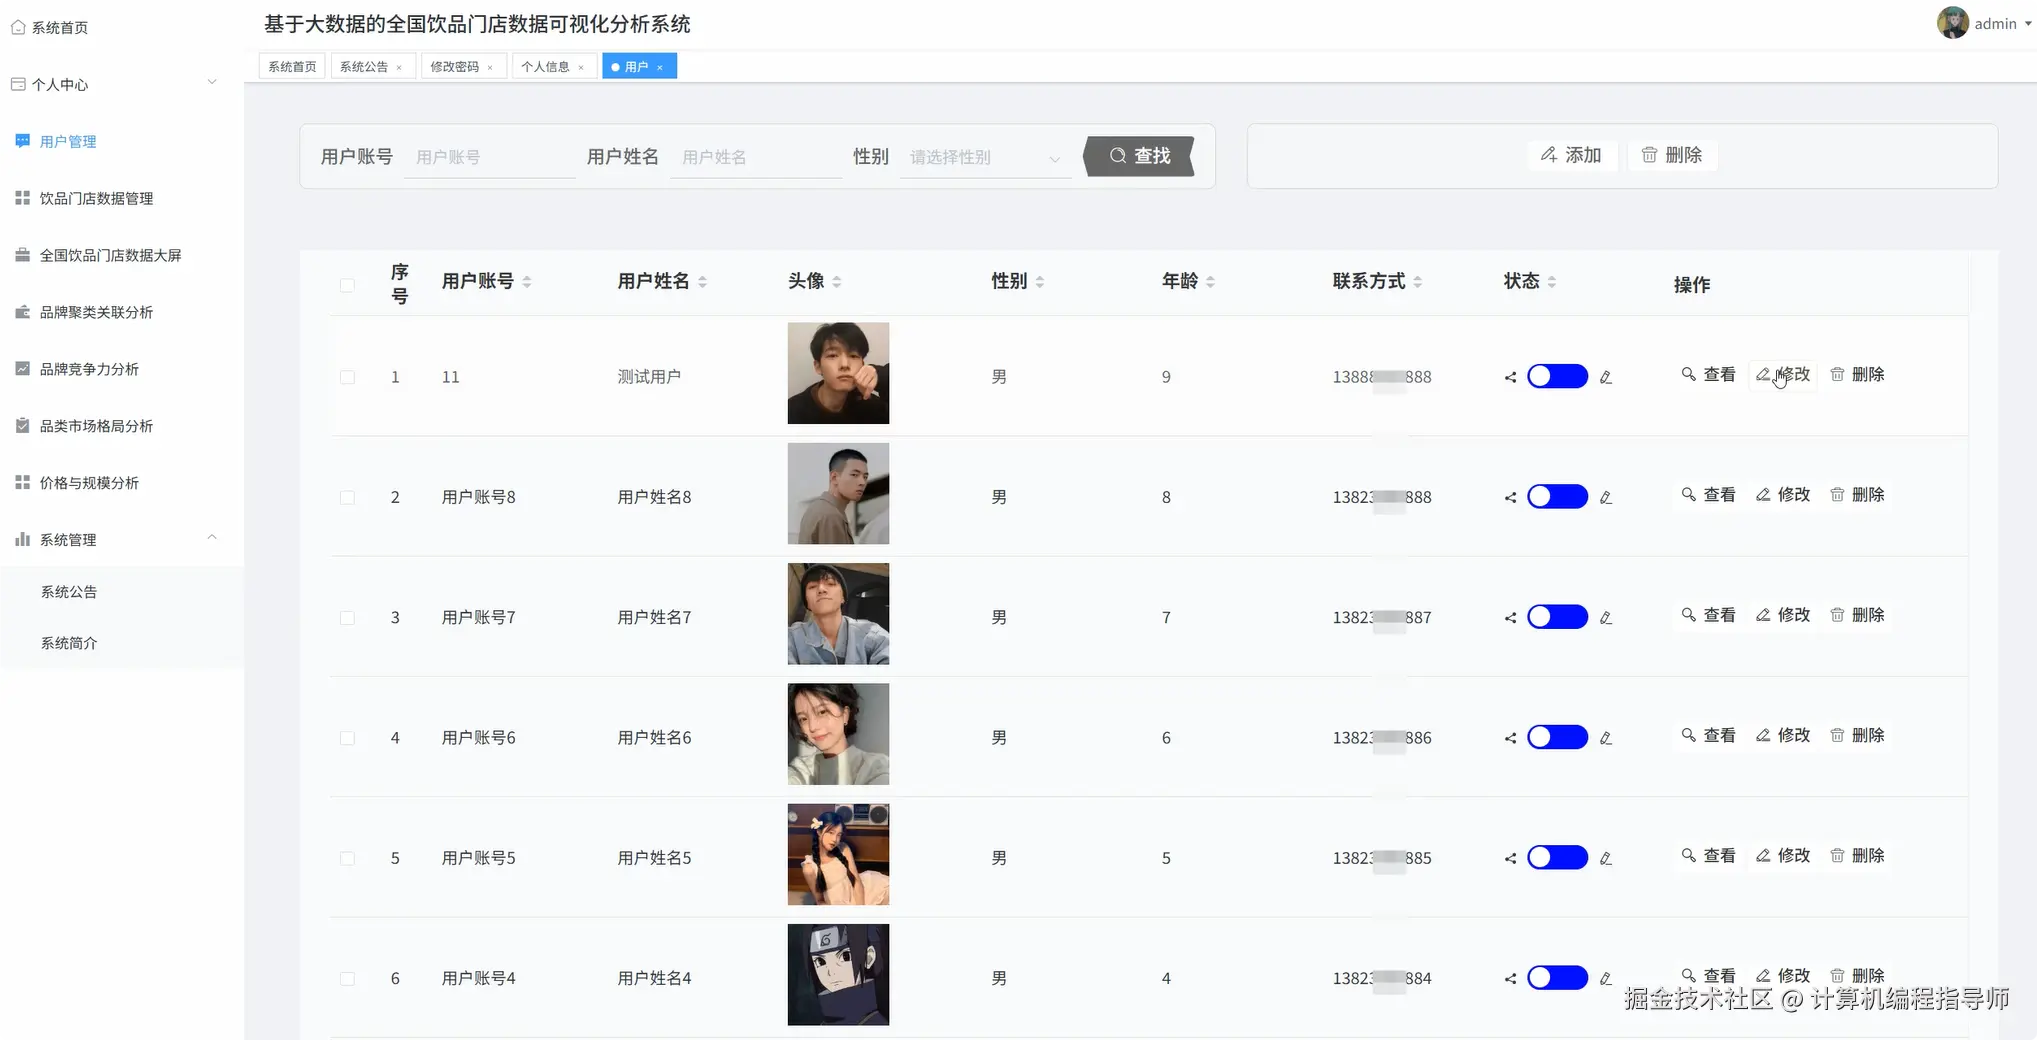Sort by 联系方式 column arrows
This screenshot has height=1040, width=2037.
click(x=1418, y=282)
